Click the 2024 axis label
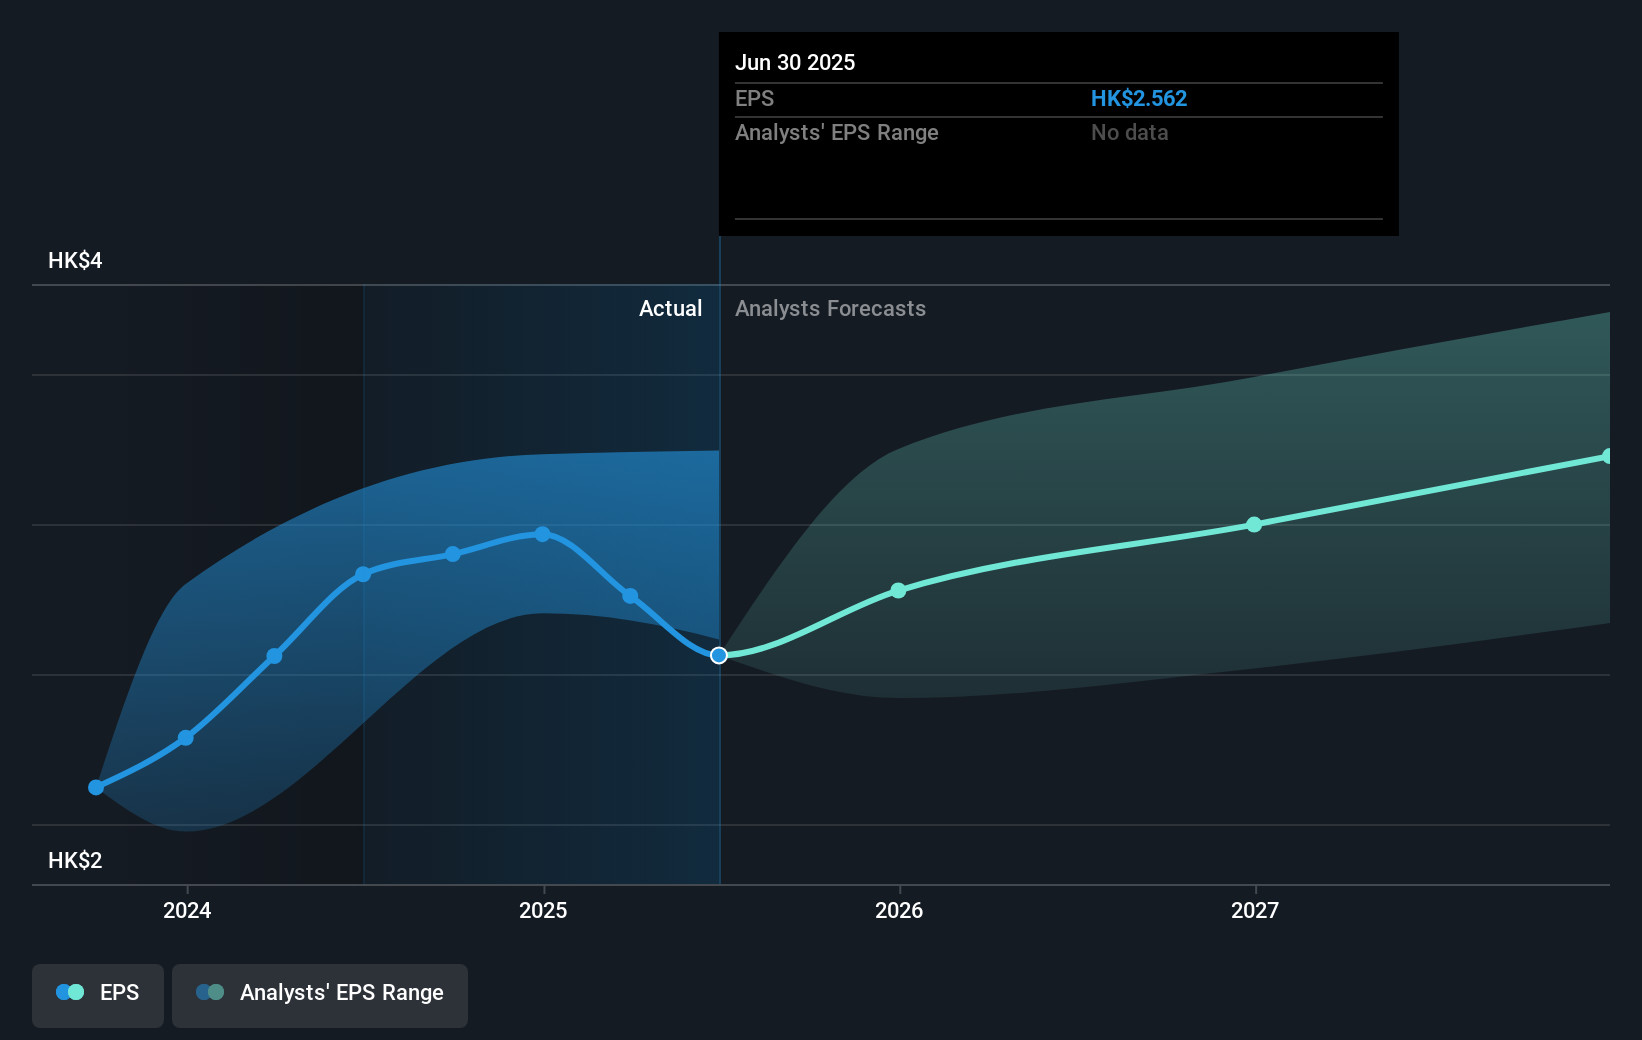 (186, 910)
